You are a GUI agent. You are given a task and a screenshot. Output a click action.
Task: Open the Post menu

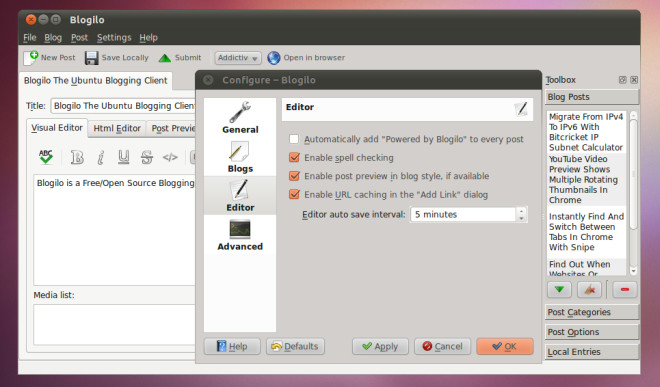pos(79,37)
